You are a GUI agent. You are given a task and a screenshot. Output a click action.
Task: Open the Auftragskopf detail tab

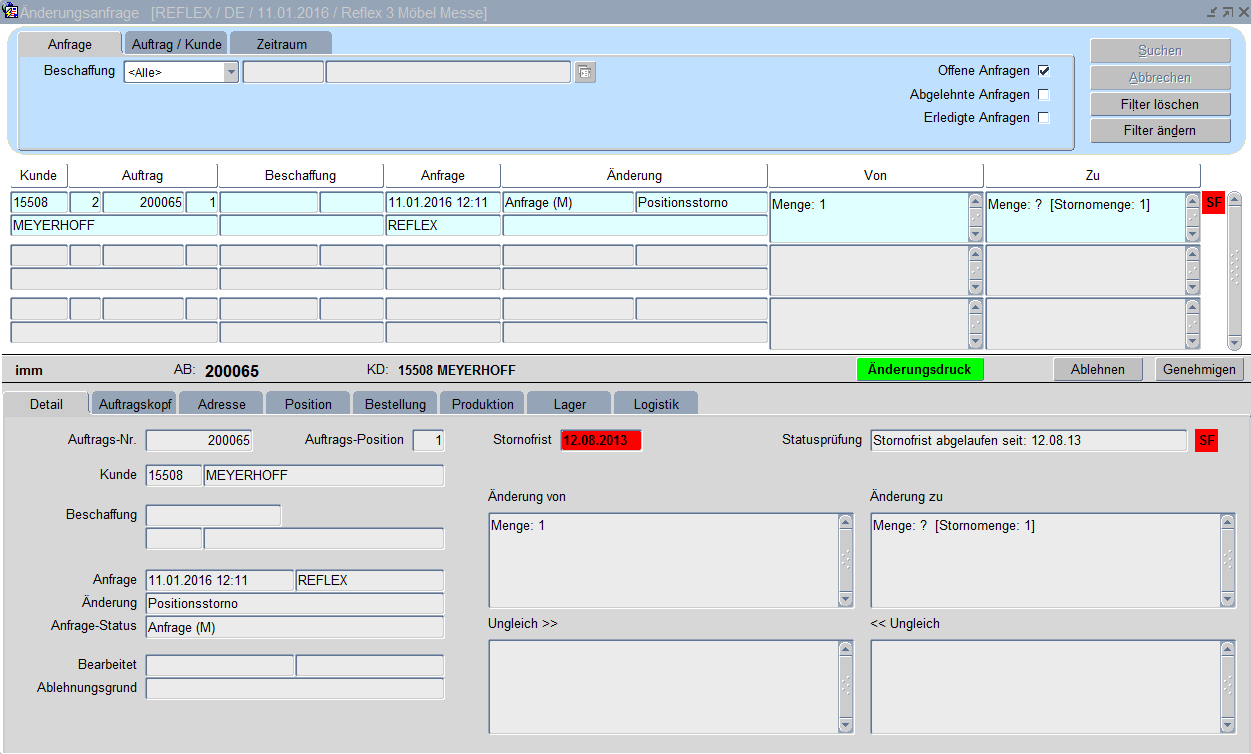[x=135, y=404]
